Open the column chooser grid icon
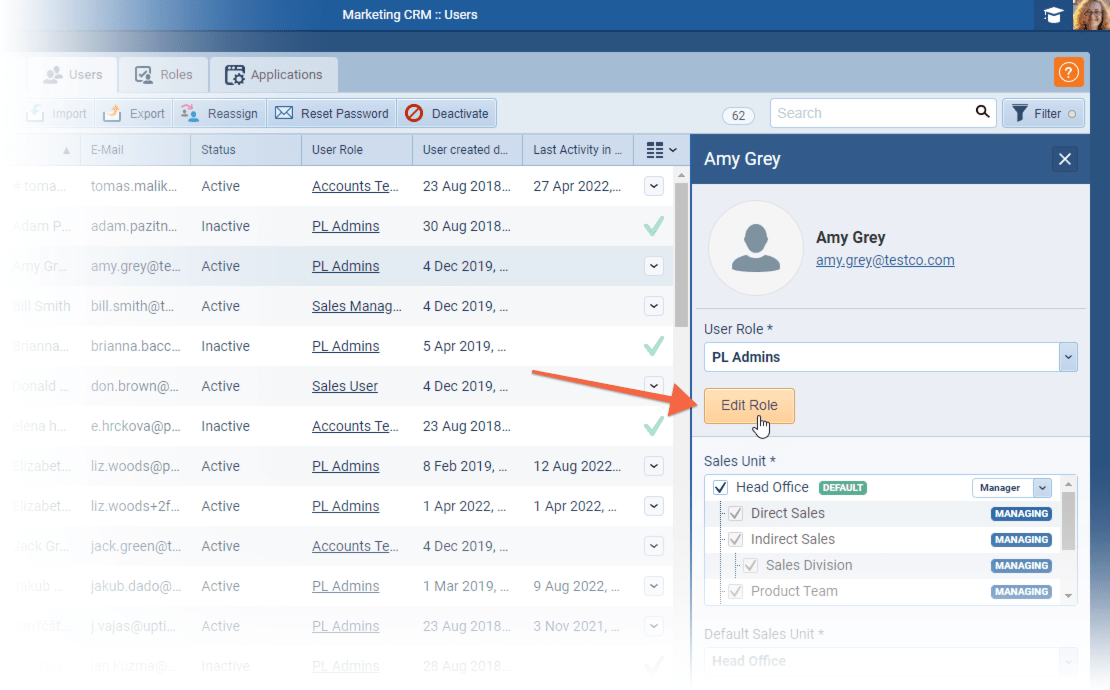Viewport: 1110px width, 690px height. click(660, 150)
